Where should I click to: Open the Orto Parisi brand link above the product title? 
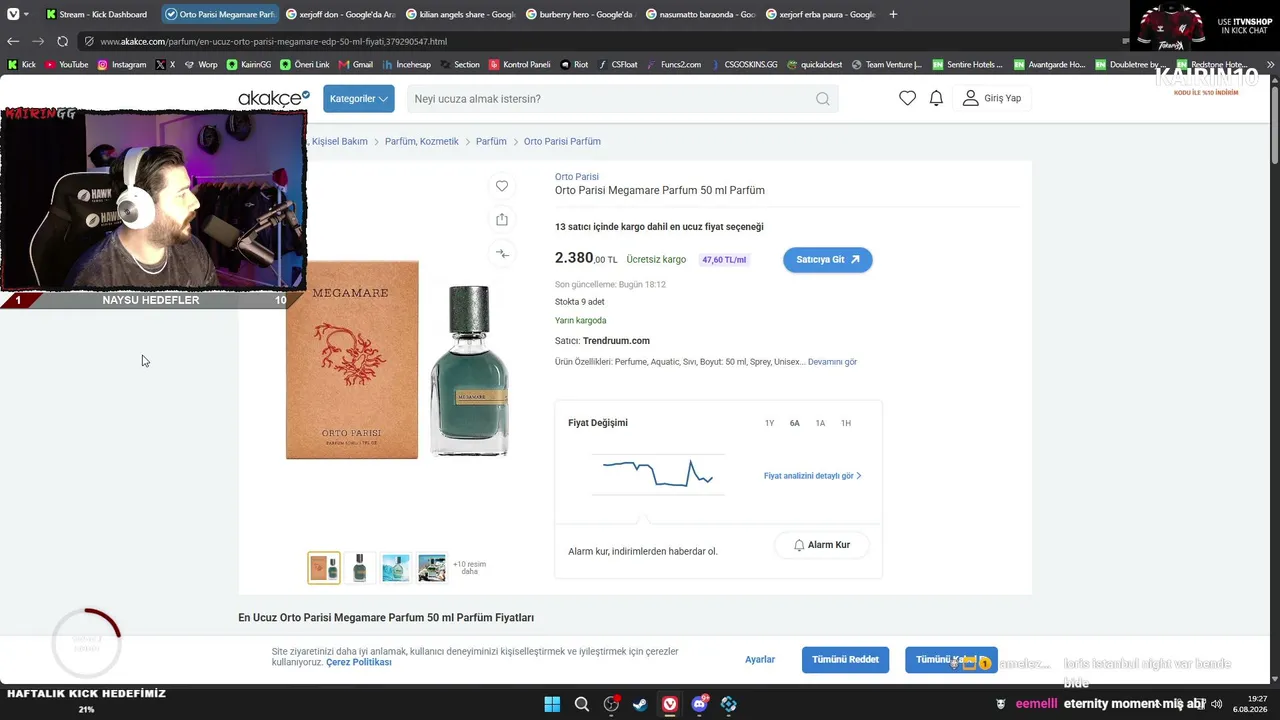pos(577,177)
